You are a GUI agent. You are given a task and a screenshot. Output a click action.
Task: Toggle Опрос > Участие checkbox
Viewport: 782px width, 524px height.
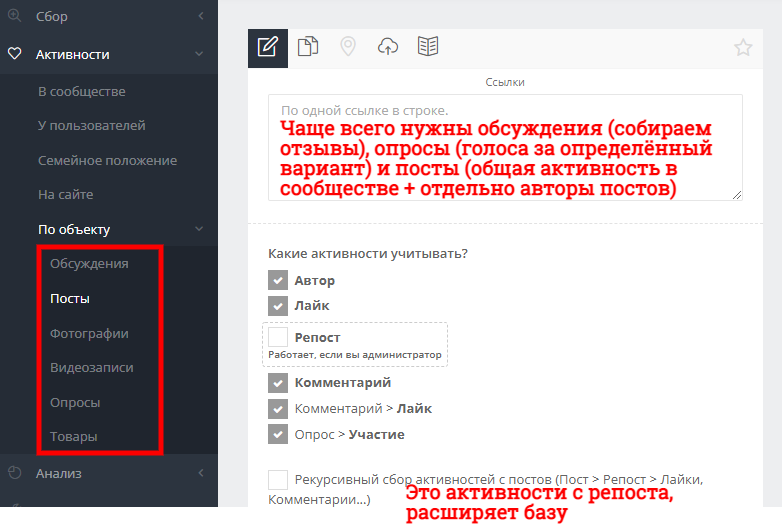pyautogui.click(x=278, y=434)
